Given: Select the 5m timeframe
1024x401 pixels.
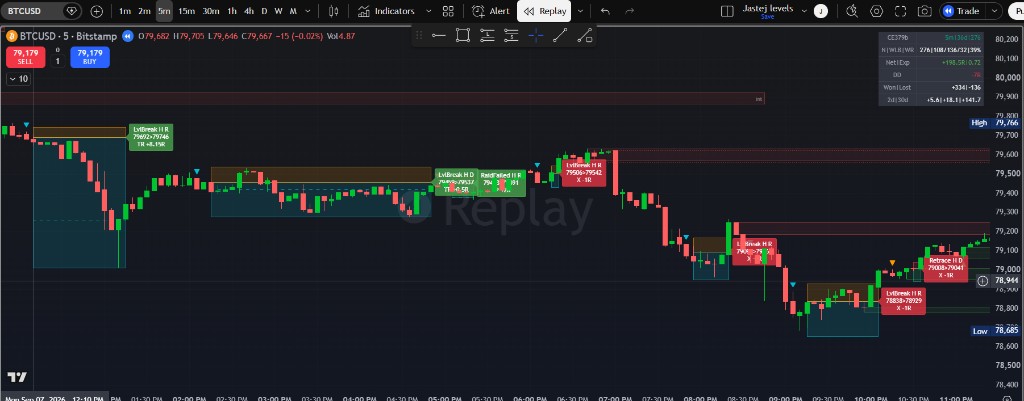Looking at the screenshot, I should [x=165, y=11].
